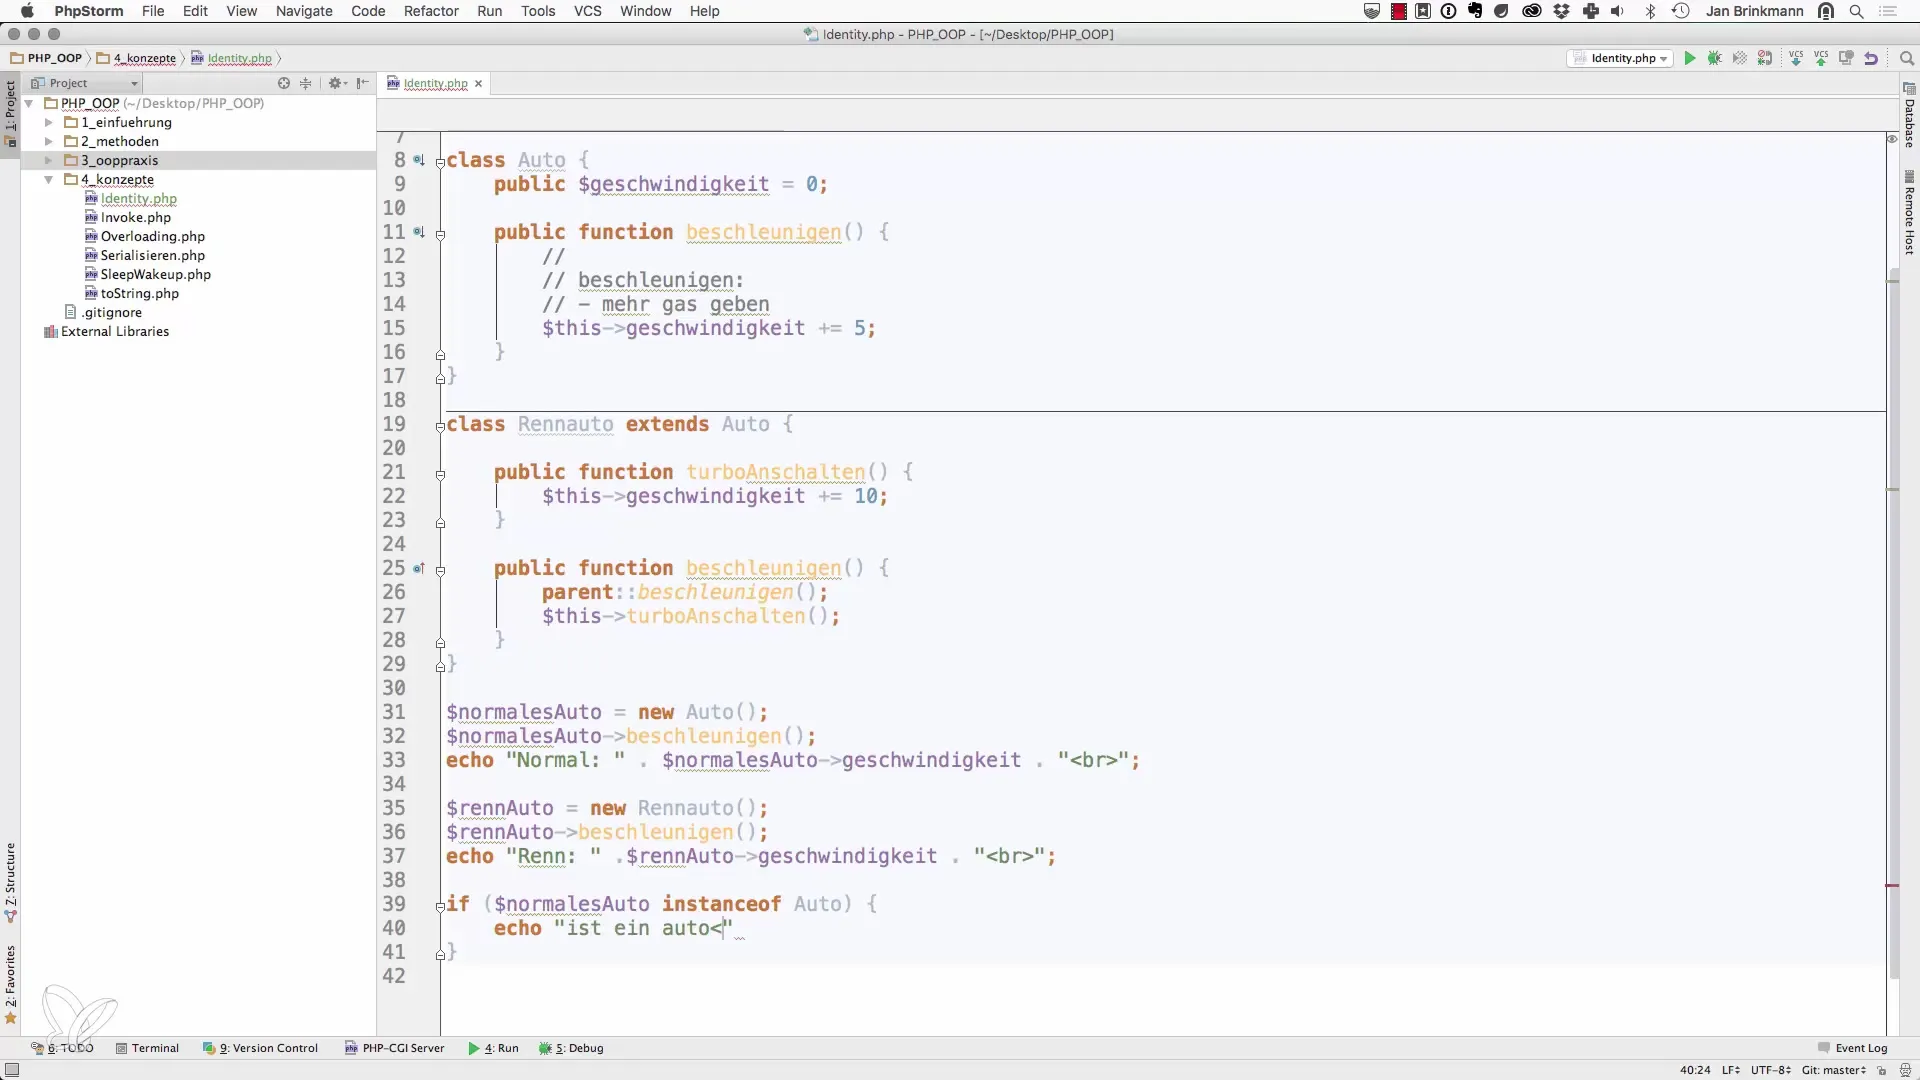The height and width of the screenshot is (1080, 1920).
Task: Collapse the 4_konzepte folder
Action: pyautogui.click(x=48, y=179)
